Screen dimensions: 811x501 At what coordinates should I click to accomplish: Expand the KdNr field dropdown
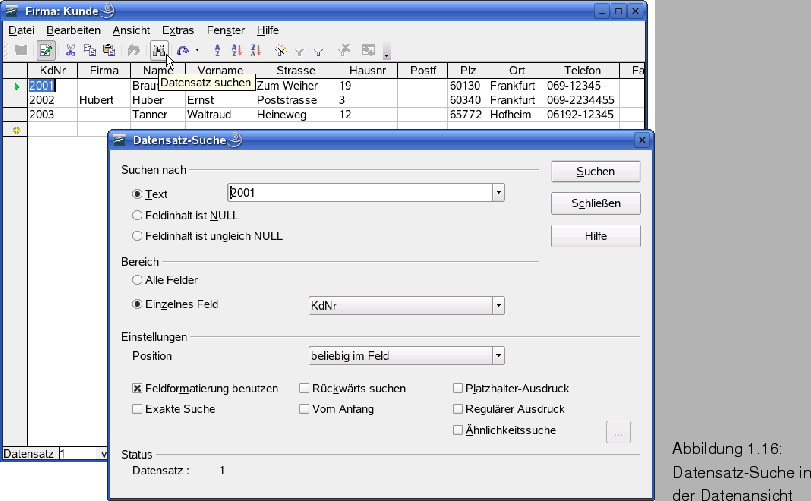click(498, 306)
